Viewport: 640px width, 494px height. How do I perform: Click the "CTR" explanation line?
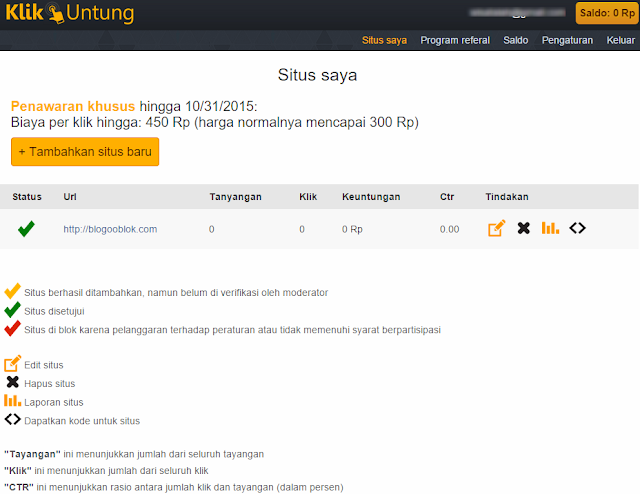[x=174, y=487]
